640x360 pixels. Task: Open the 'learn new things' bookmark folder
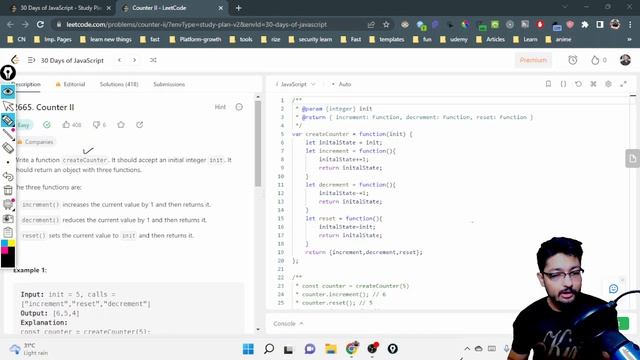click(x=106, y=40)
